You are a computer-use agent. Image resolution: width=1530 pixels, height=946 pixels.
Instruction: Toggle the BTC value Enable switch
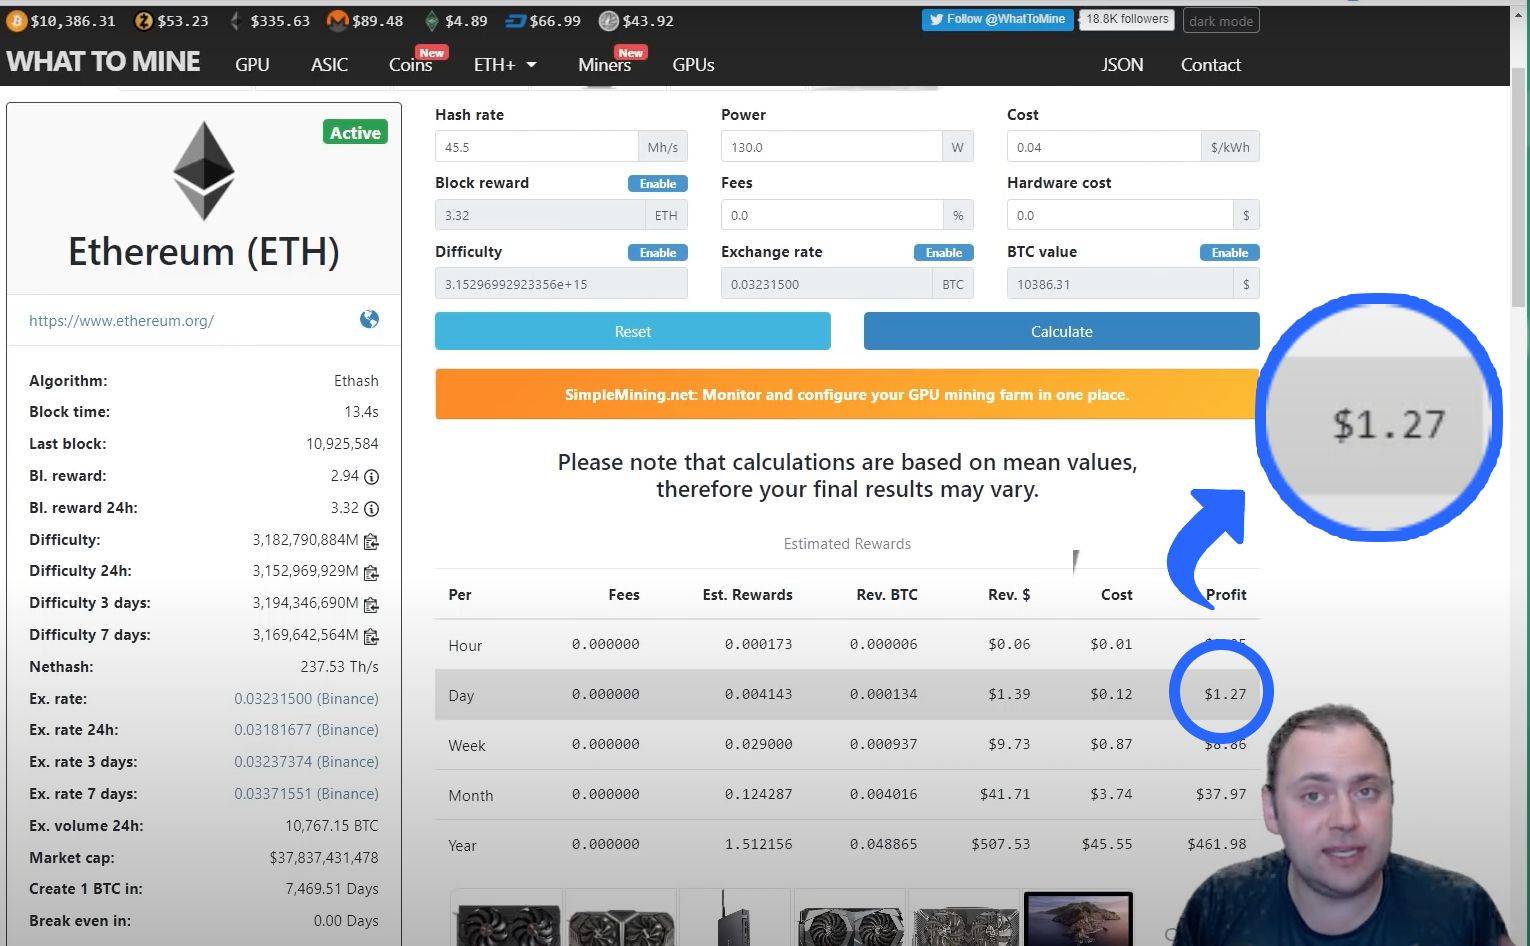click(1230, 253)
